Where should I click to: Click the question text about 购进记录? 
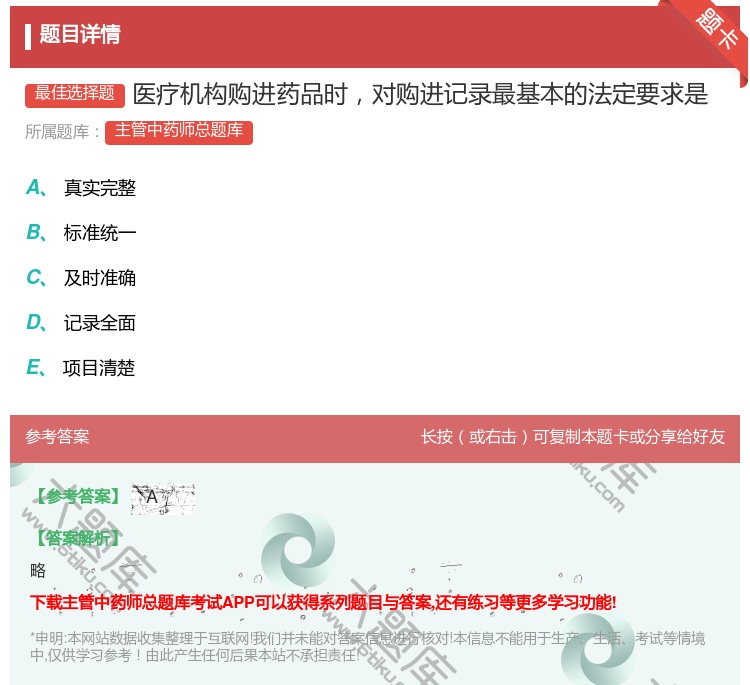click(x=420, y=94)
